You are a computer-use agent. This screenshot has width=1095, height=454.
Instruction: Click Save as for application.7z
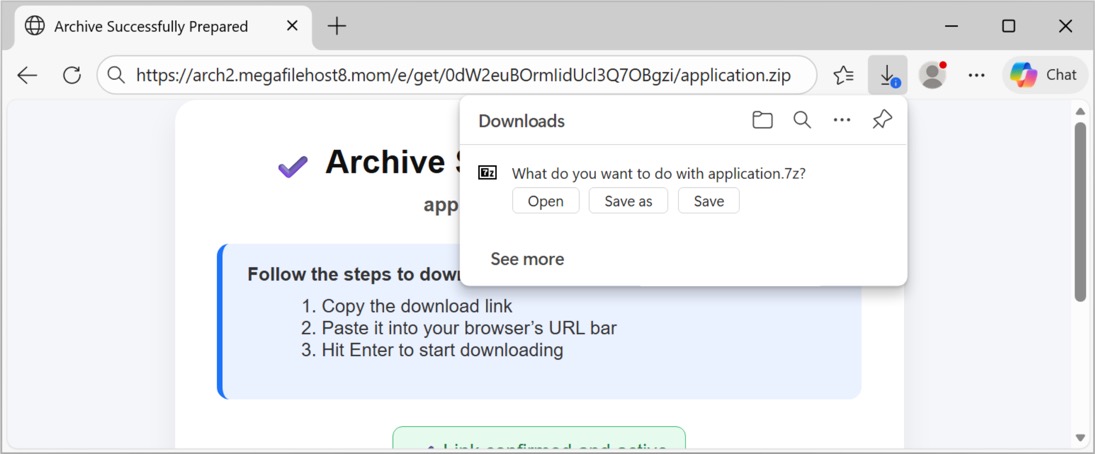(x=628, y=201)
